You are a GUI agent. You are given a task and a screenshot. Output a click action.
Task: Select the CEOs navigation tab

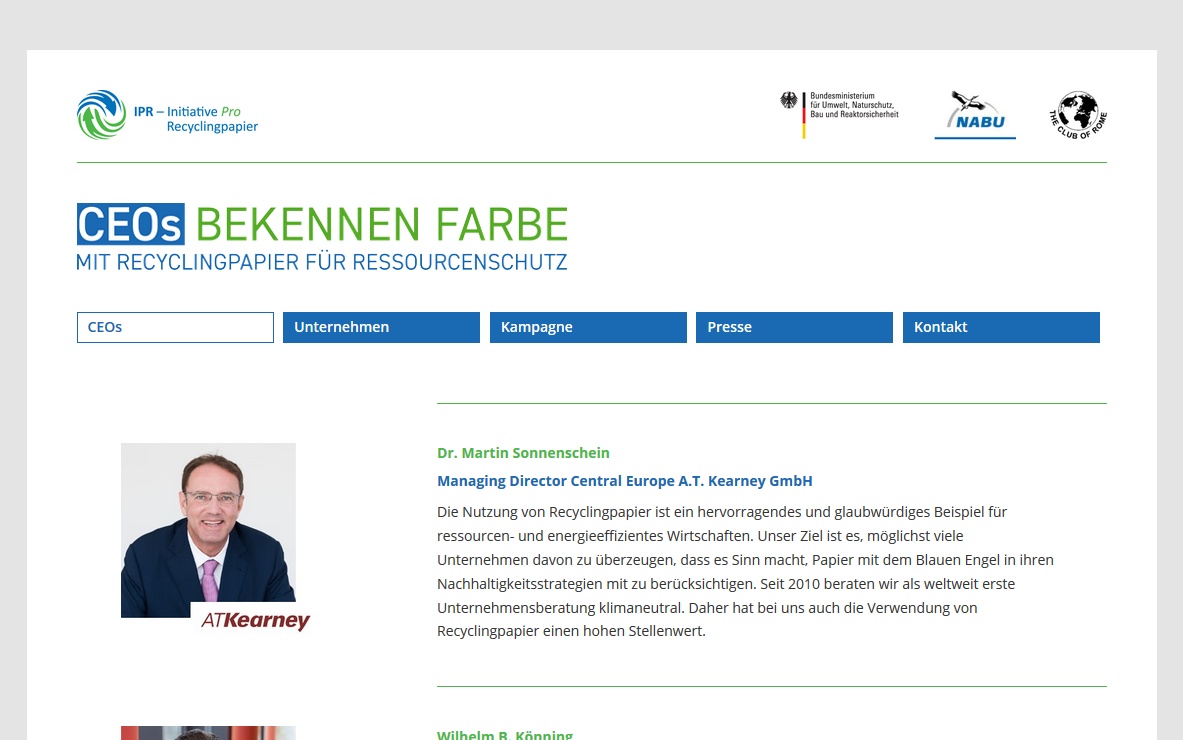[175, 327]
